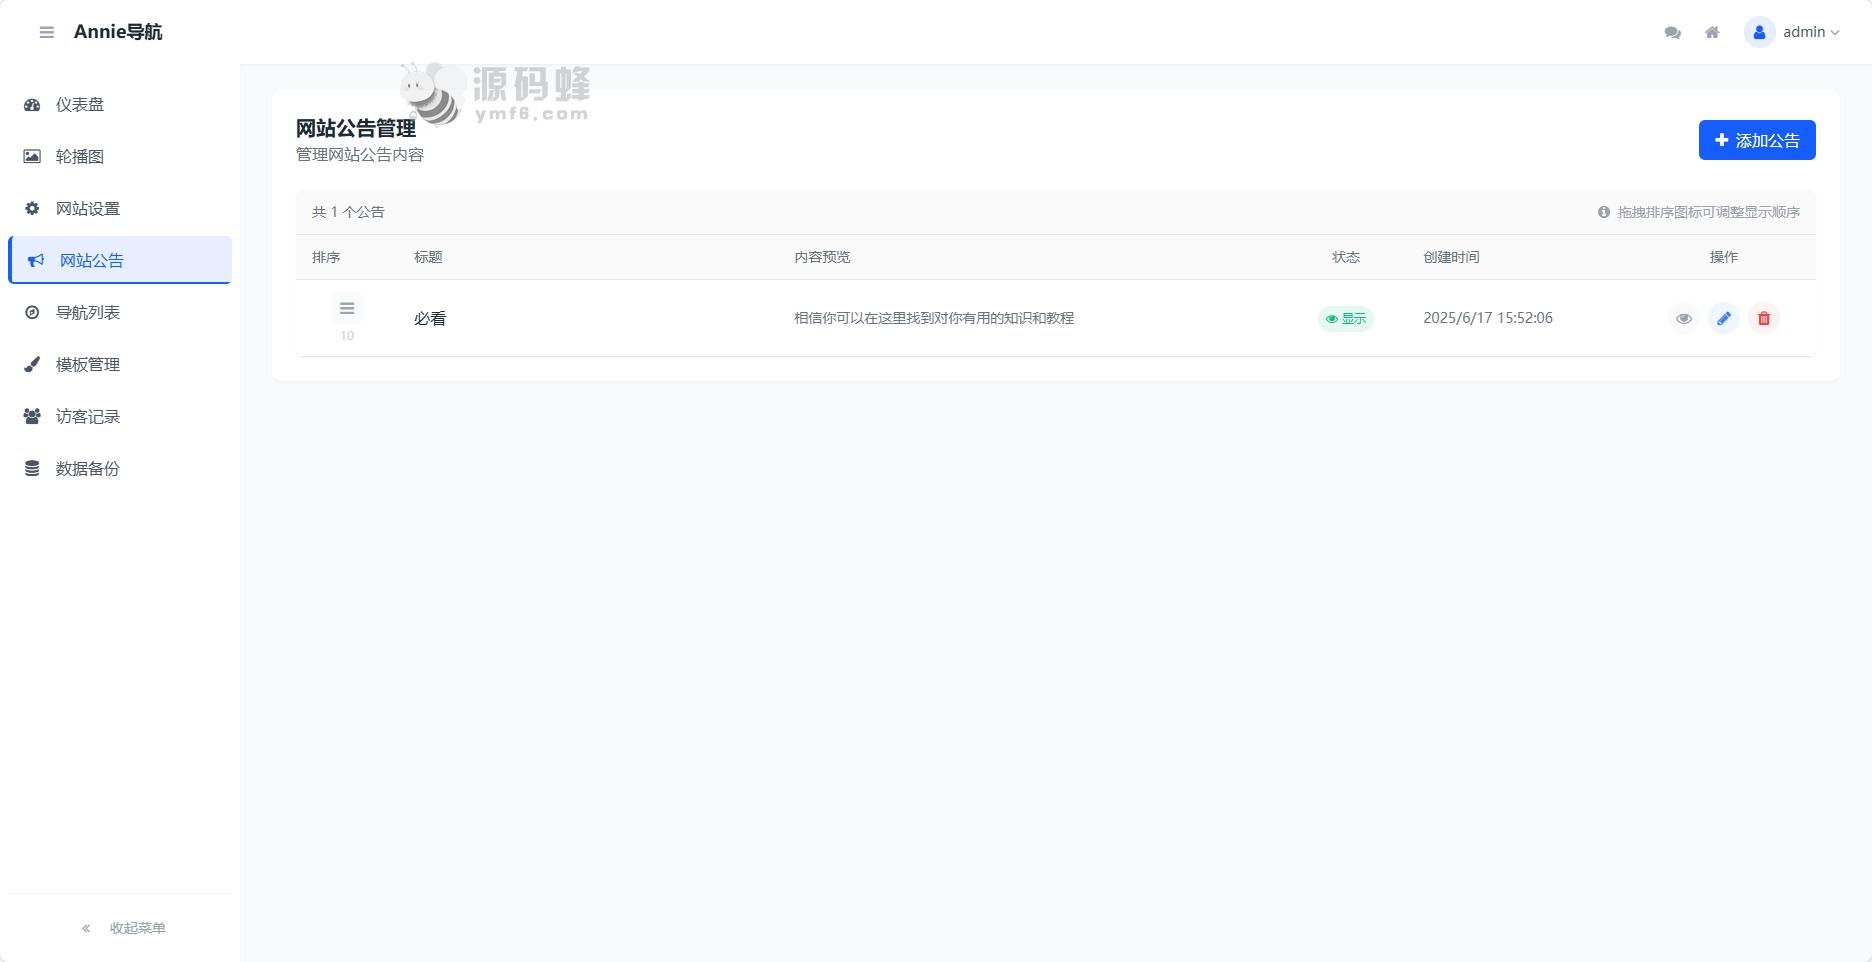Open the chat messages icon in header
The width and height of the screenshot is (1872, 962).
pyautogui.click(x=1672, y=32)
